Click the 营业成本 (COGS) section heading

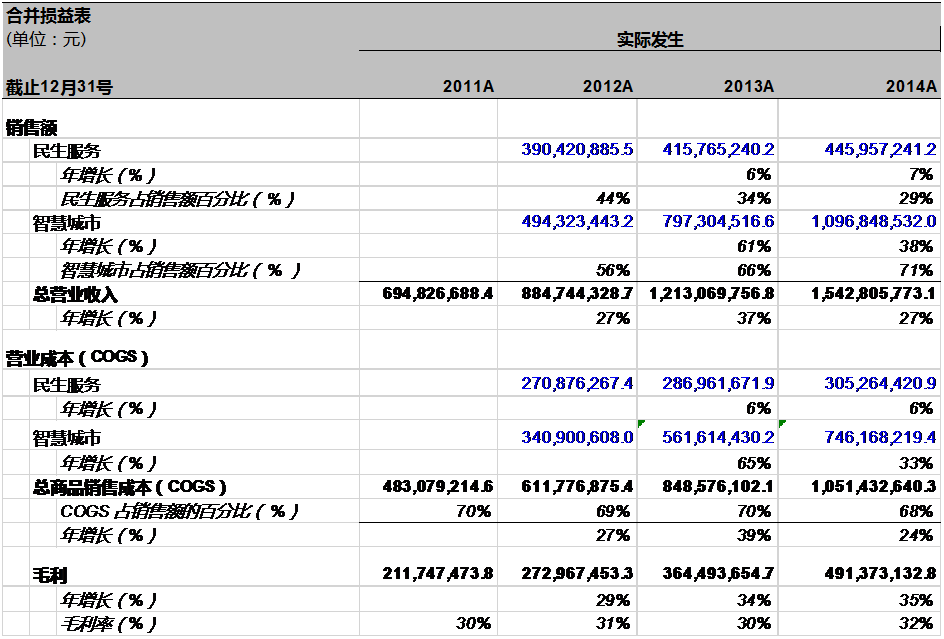click(78, 358)
